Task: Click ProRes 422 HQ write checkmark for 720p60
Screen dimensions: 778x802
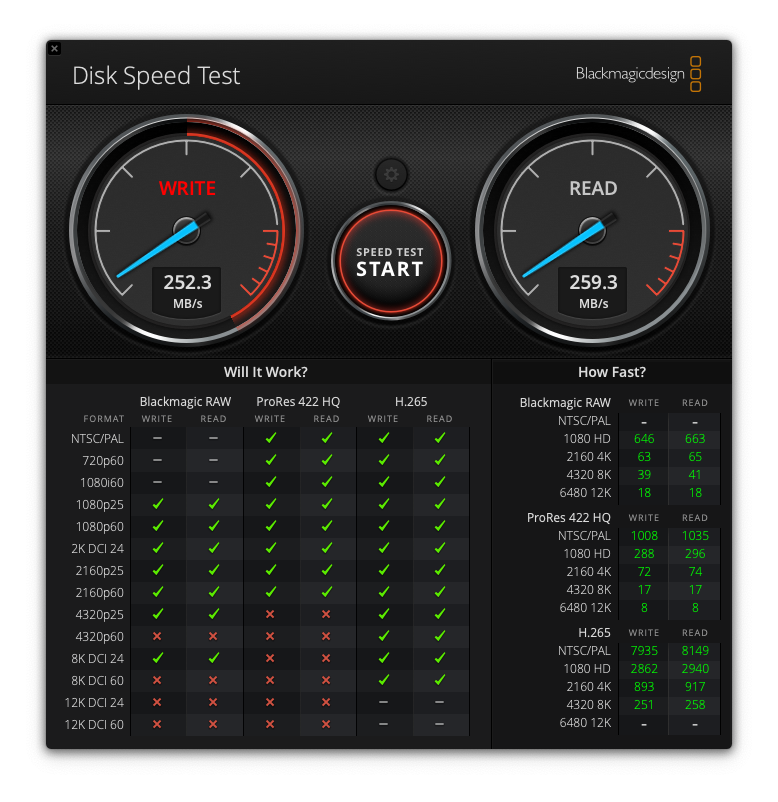Action: tap(271, 460)
